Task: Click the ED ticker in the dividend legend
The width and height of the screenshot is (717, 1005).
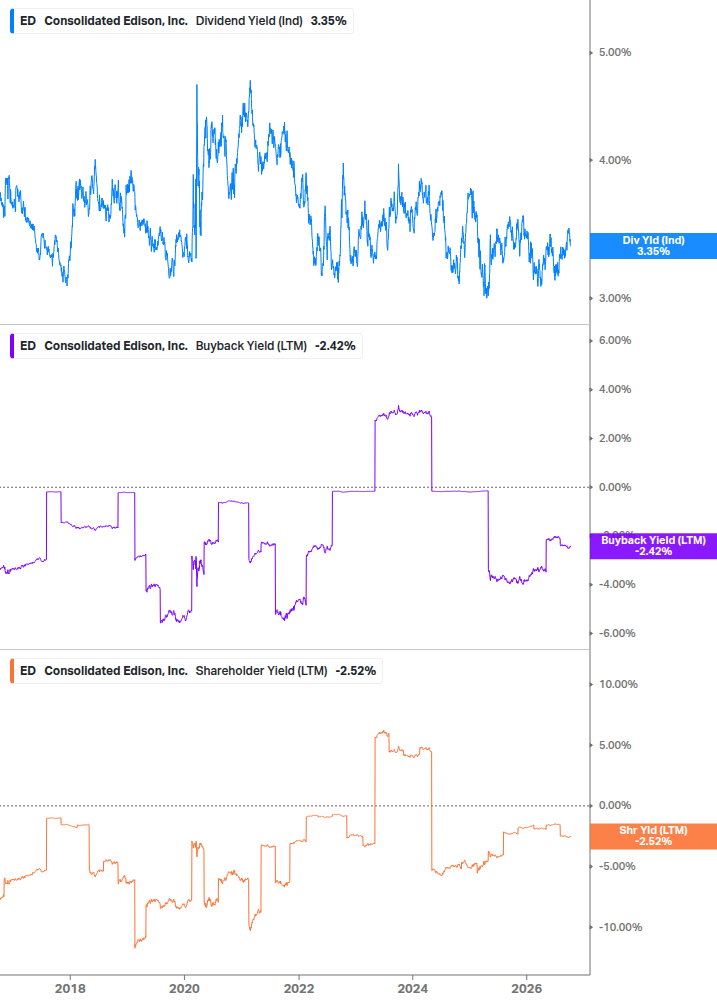Action: click(x=28, y=21)
